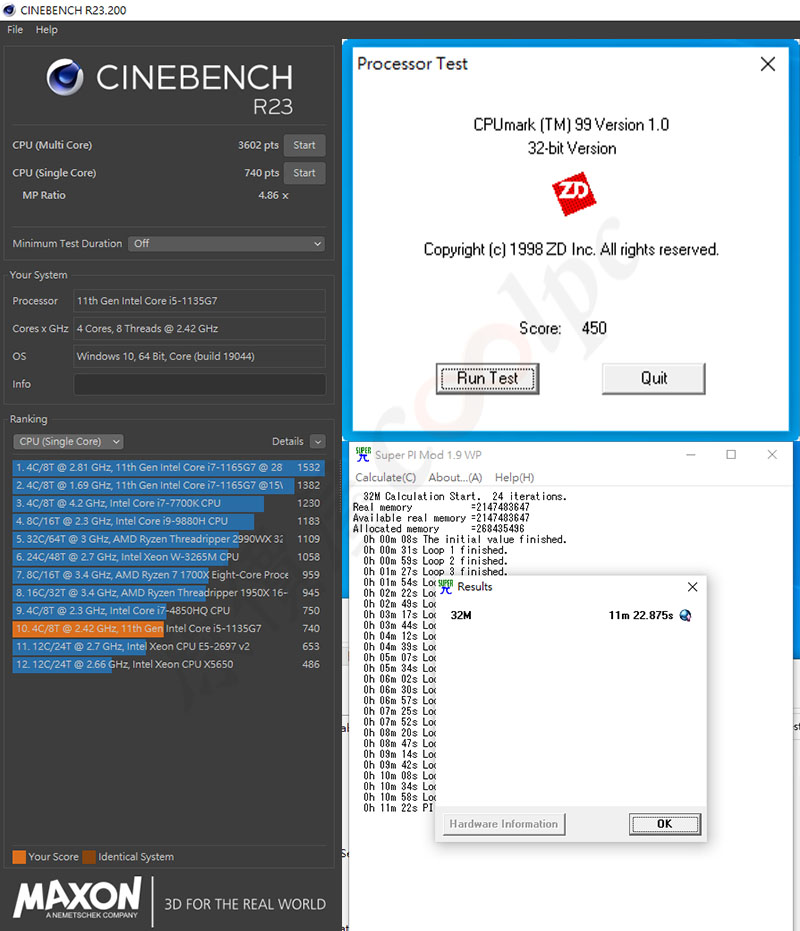Image resolution: width=800 pixels, height=931 pixels.
Task: Click the 'Allocated memory' log line
Action: click(x=439, y=528)
